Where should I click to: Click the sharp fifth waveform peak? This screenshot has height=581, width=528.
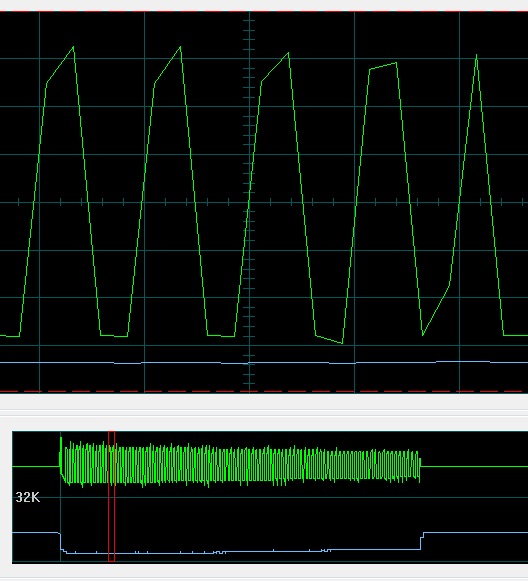click(476, 56)
